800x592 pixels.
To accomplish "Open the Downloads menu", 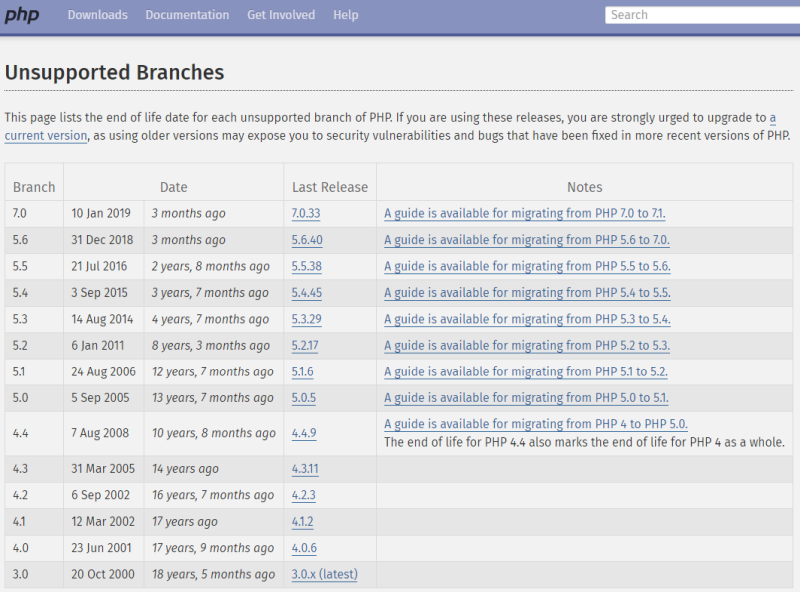I will 97,15.
